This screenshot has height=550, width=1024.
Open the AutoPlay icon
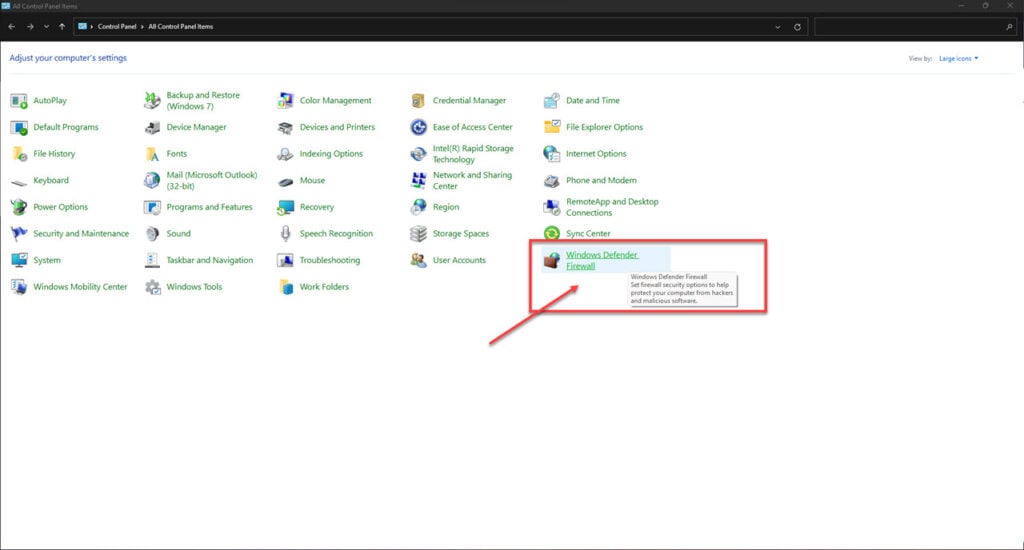click(x=19, y=101)
